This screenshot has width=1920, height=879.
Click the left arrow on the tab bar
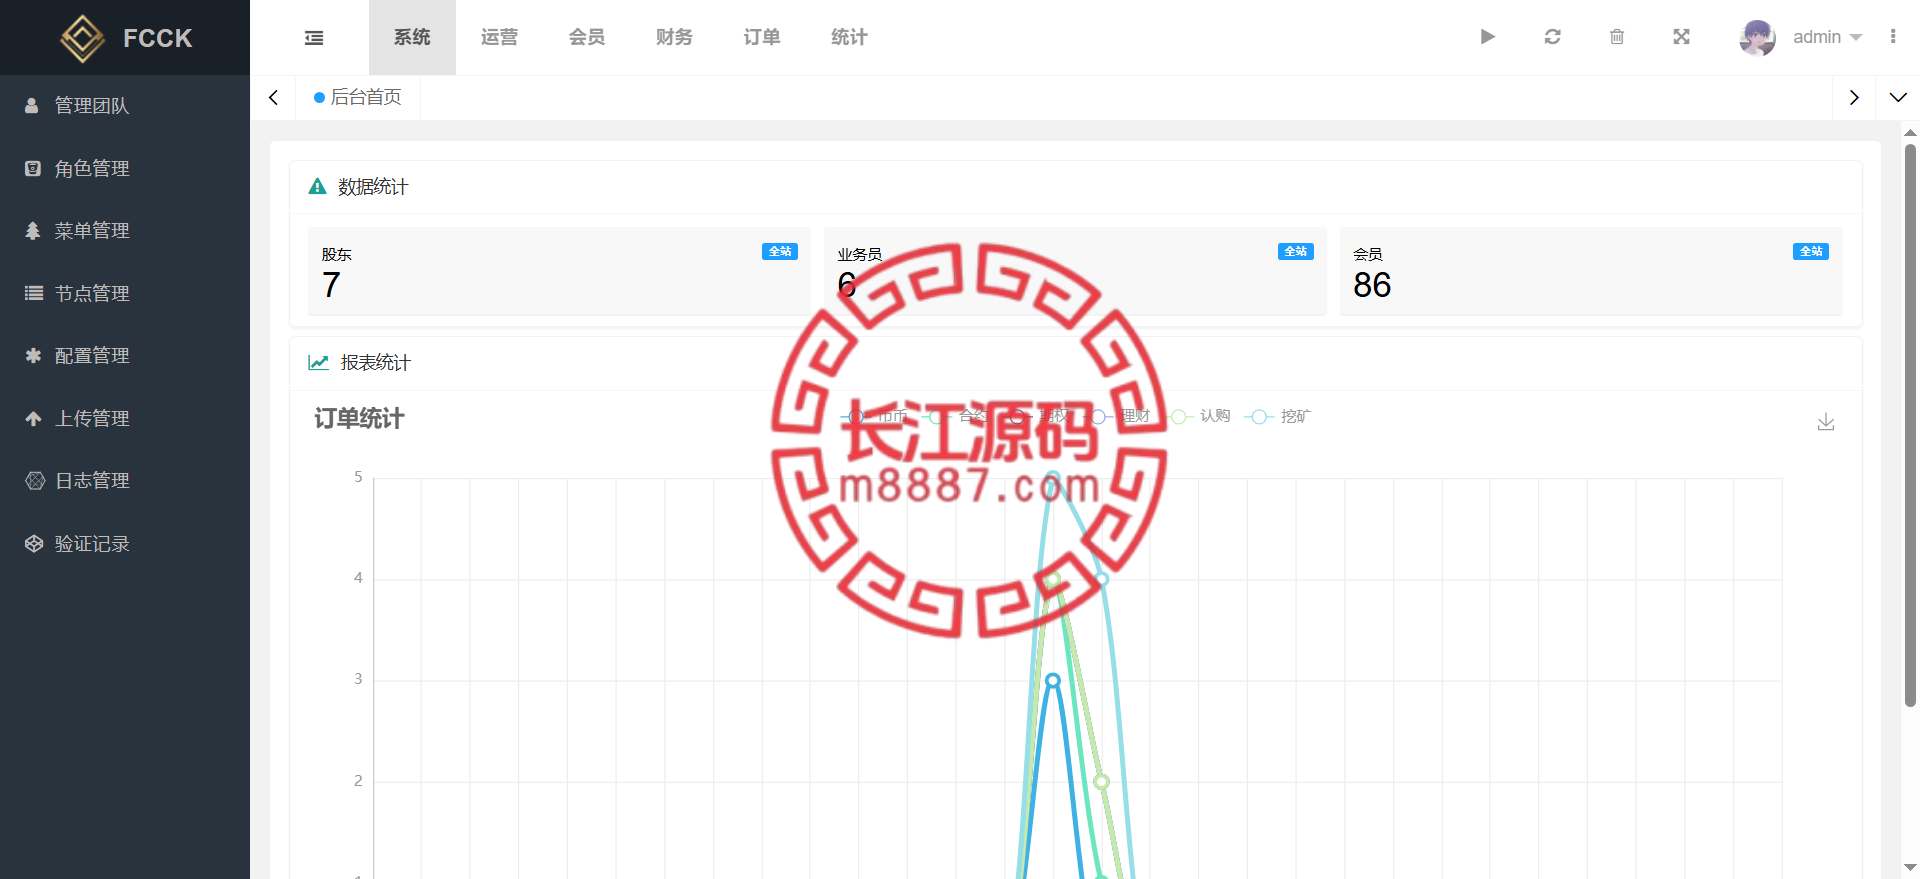pyautogui.click(x=273, y=98)
